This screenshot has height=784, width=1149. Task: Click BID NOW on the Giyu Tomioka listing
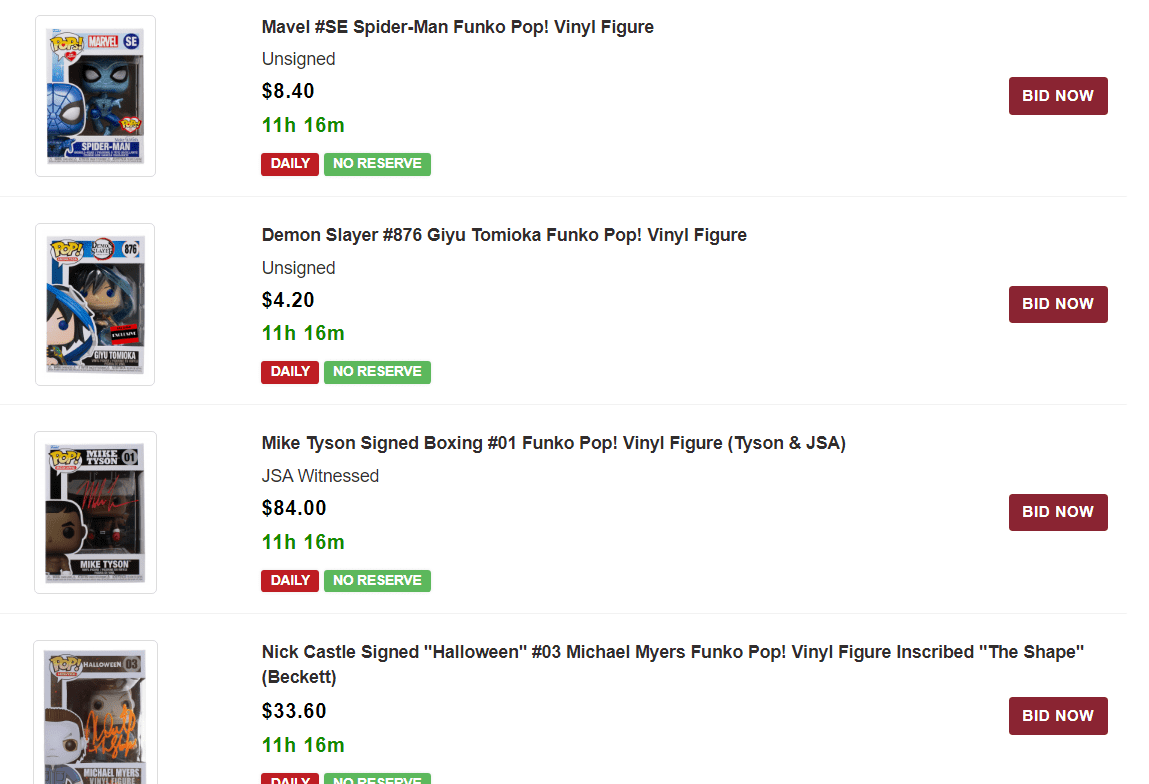[x=1057, y=304]
